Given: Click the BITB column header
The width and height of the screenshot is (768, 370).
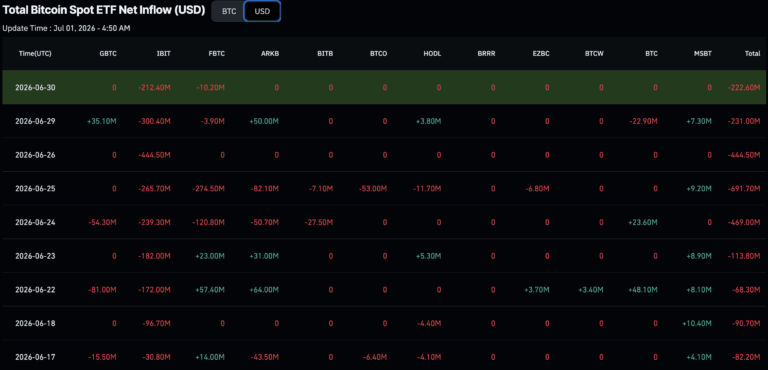Looking at the screenshot, I should (325, 54).
